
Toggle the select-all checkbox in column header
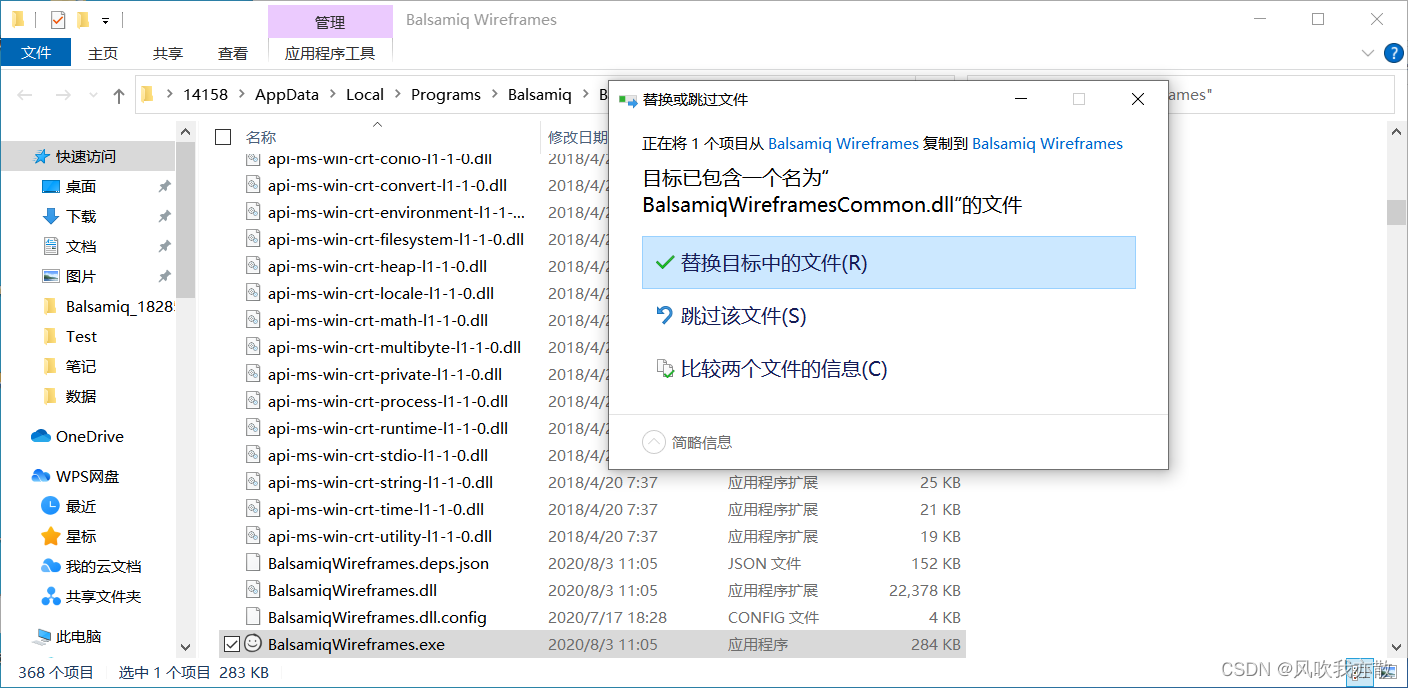(223, 137)
